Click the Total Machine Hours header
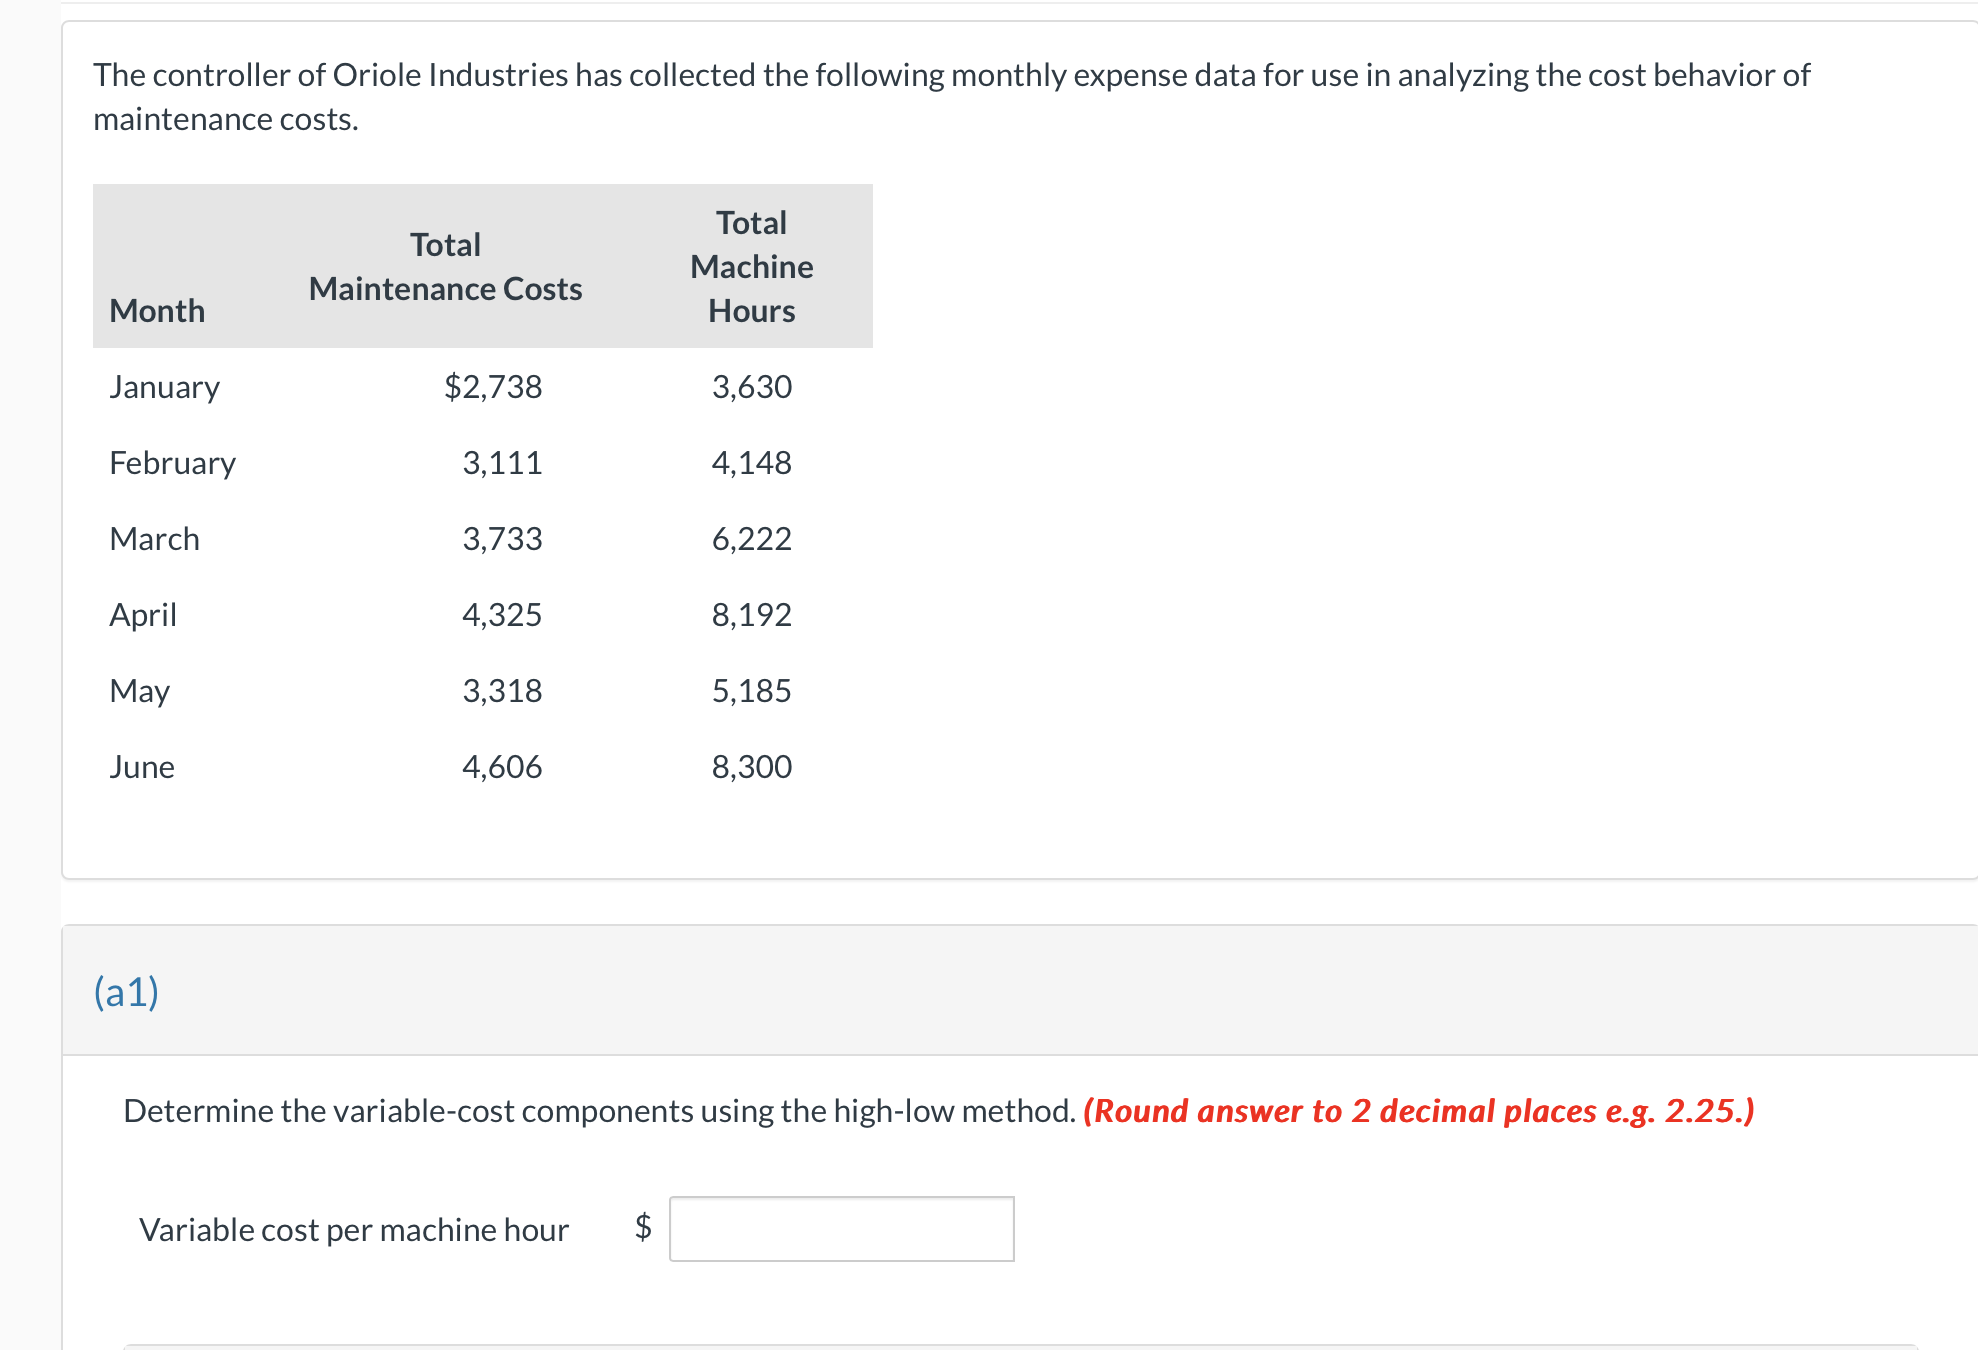Image resolution: width=1978 pixels, height=1350 pixels. point(751,267)
